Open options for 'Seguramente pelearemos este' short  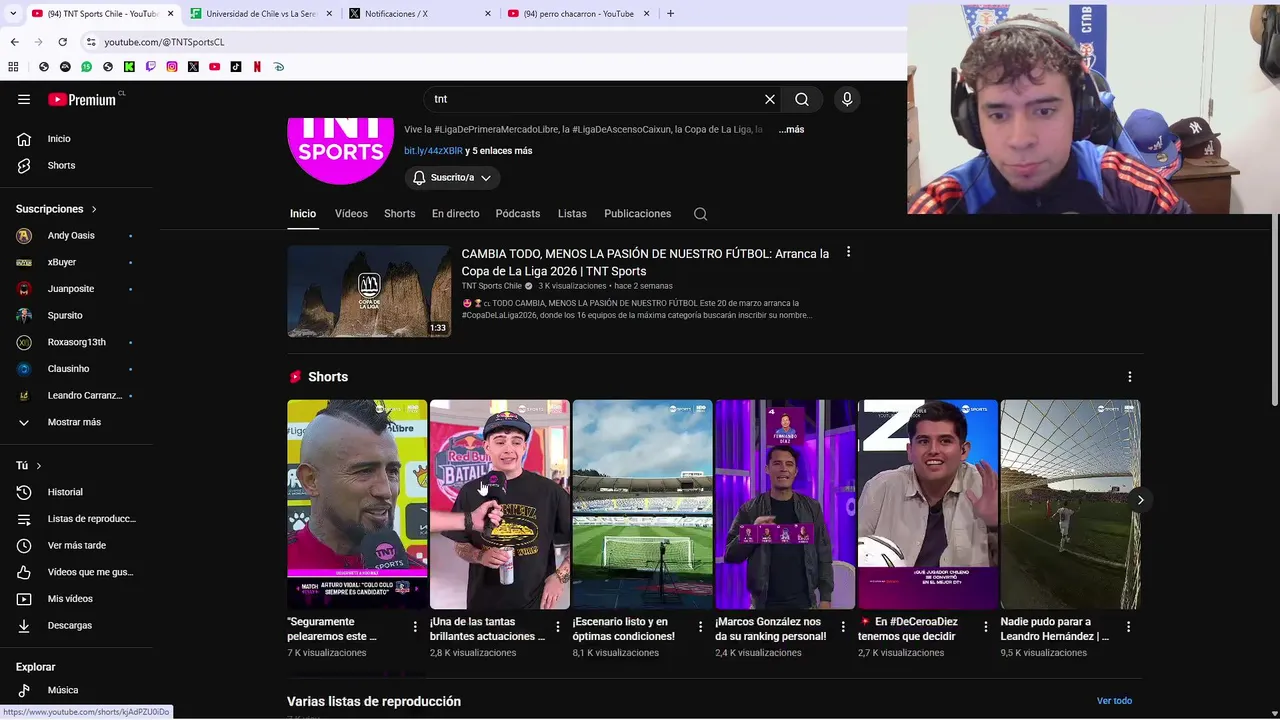[x=415, y=627]
